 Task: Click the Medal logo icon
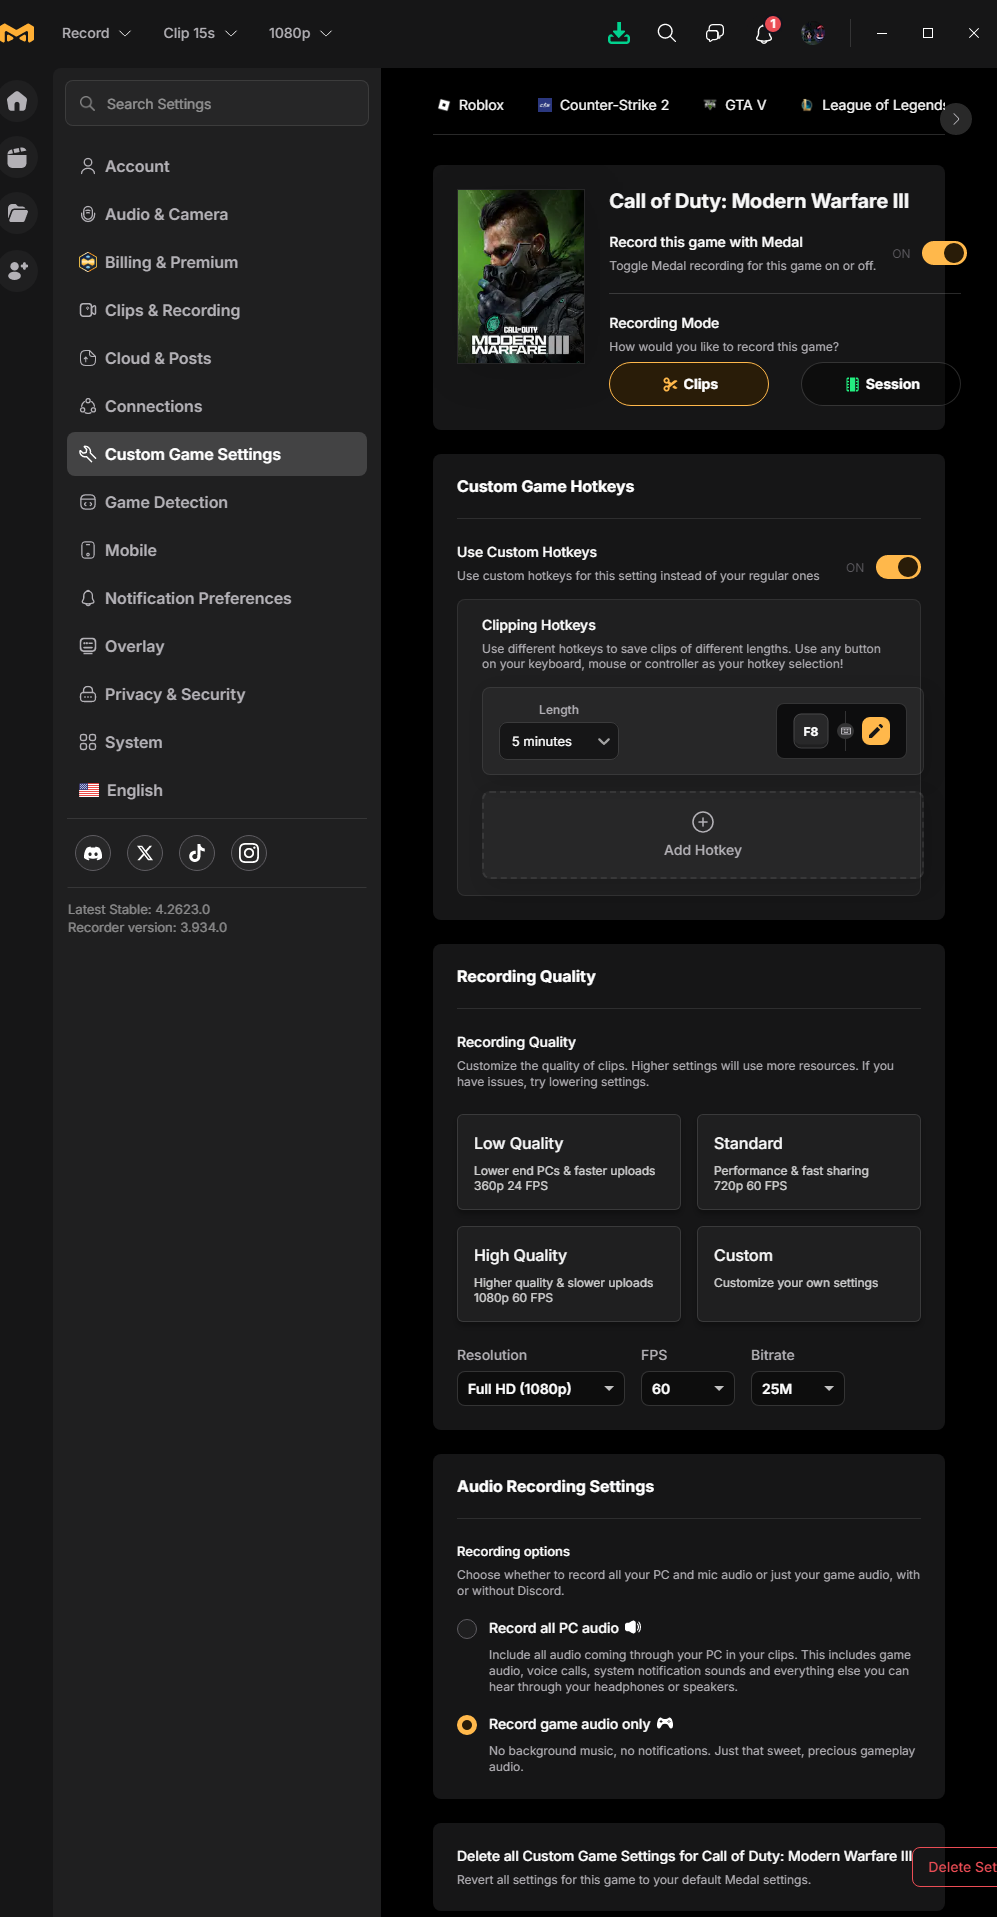(18, 33)
